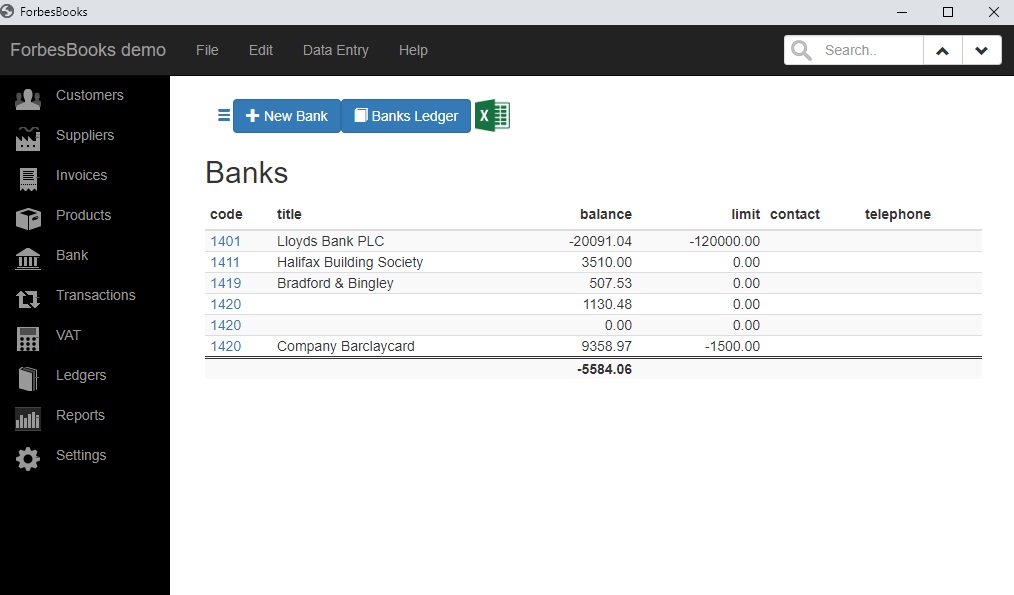Open VAT calculator icon
This screenshot has width=1014, height=595.
click(x=28, y=339)
